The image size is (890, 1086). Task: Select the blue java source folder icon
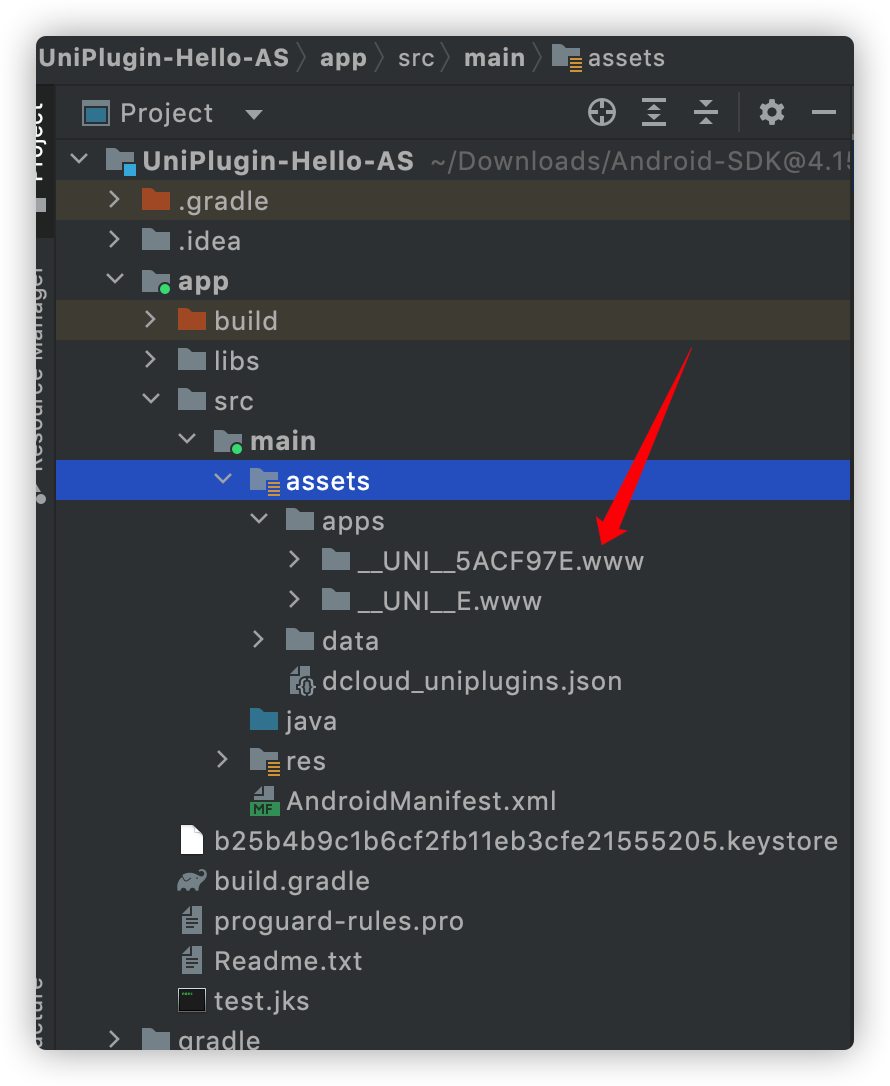pos(264,720)
